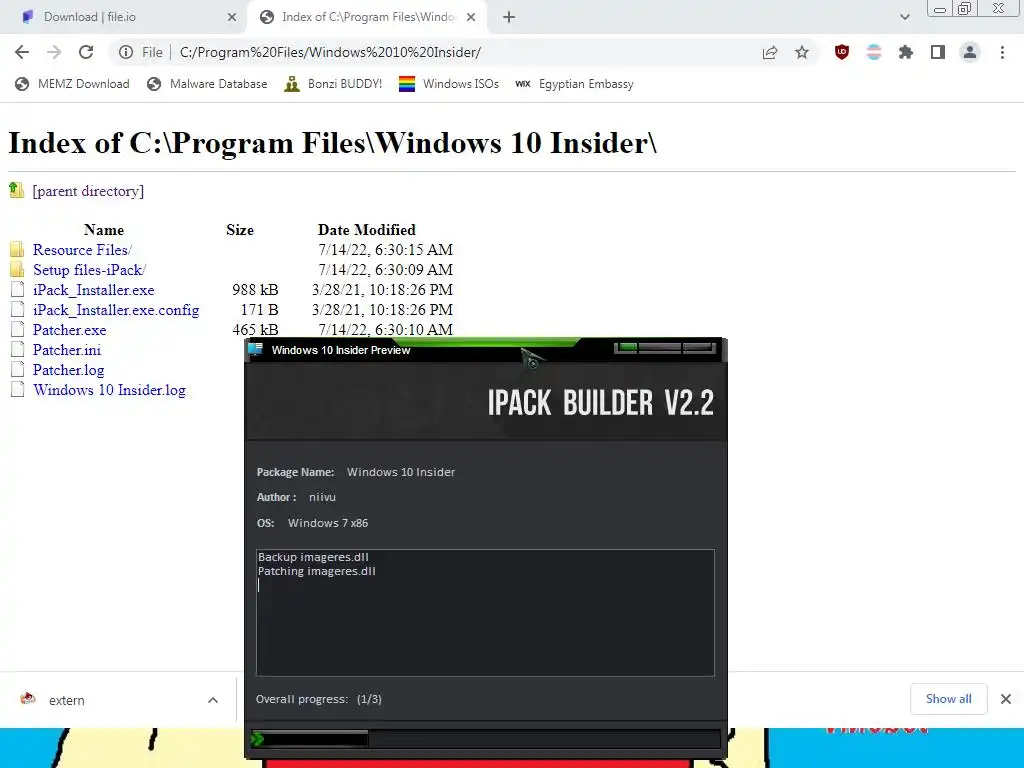Click the extern download item name
The image size is (1024, 768).
[67, 700]
